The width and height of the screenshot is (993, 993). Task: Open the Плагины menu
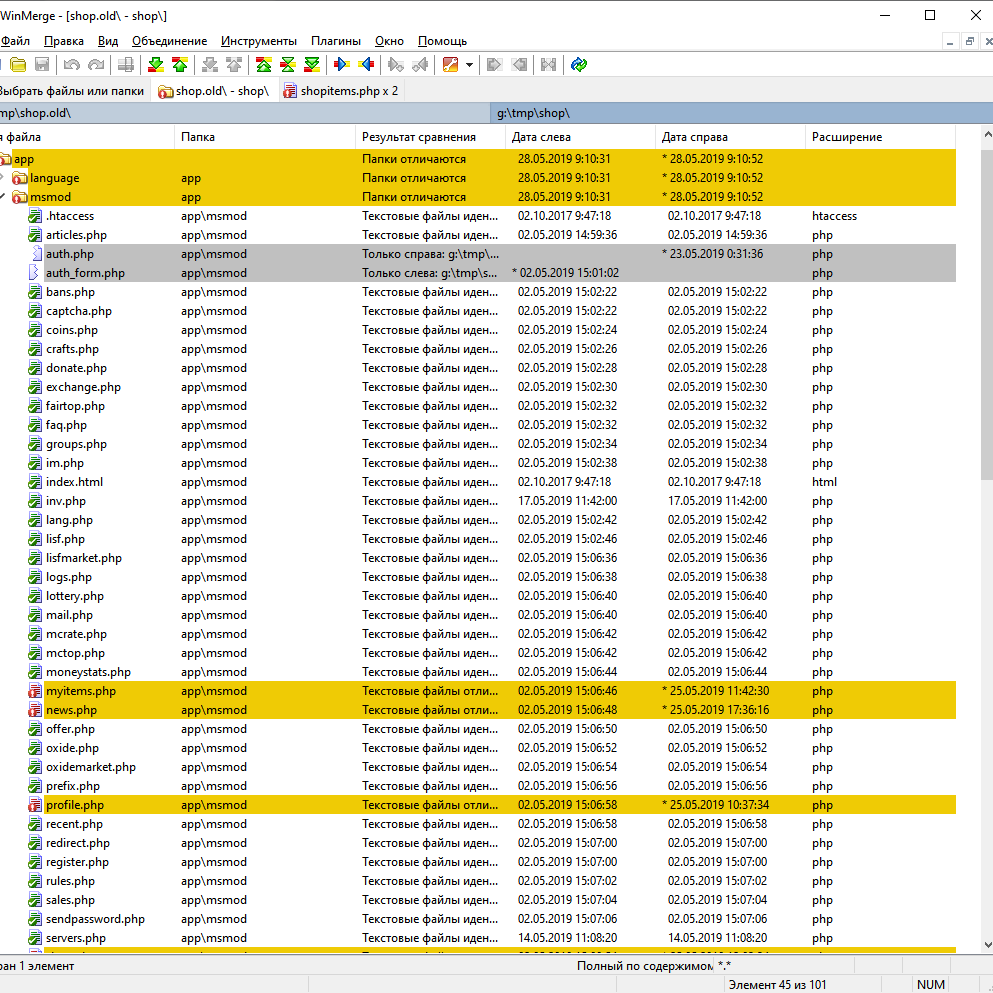[335, 41]
